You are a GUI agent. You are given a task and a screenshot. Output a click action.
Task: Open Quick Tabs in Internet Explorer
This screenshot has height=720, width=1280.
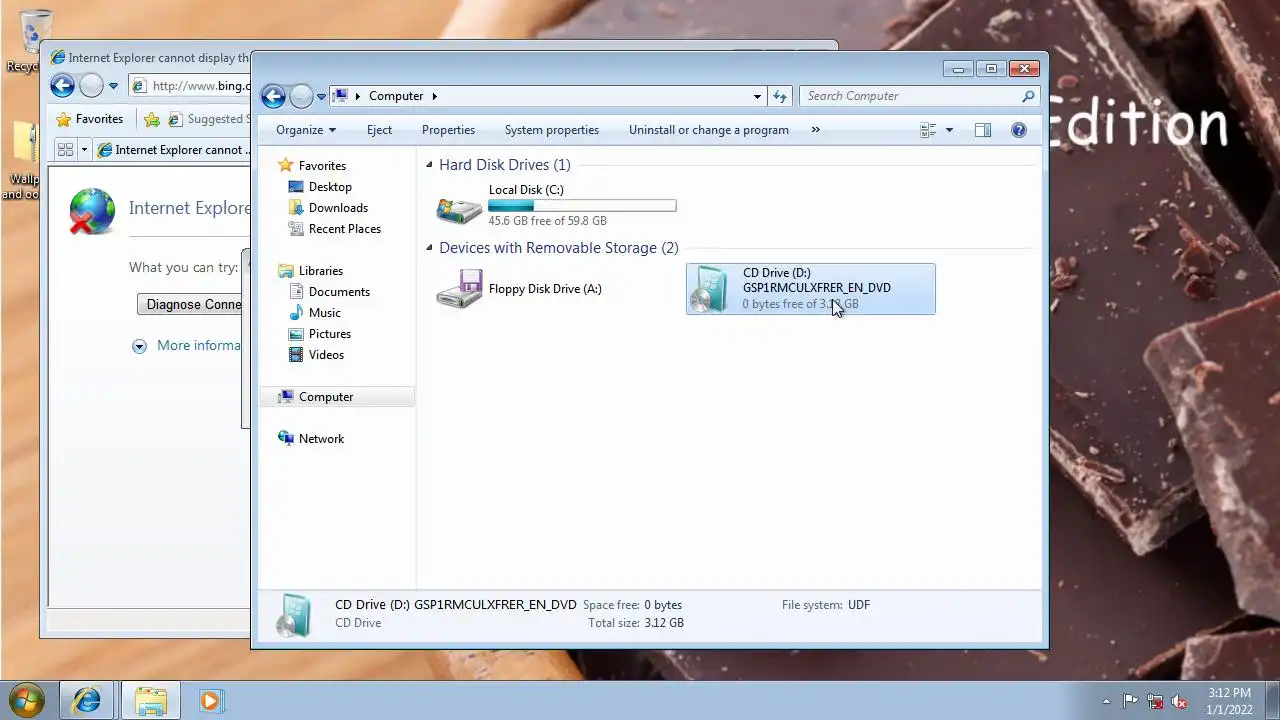pos(65,150)
